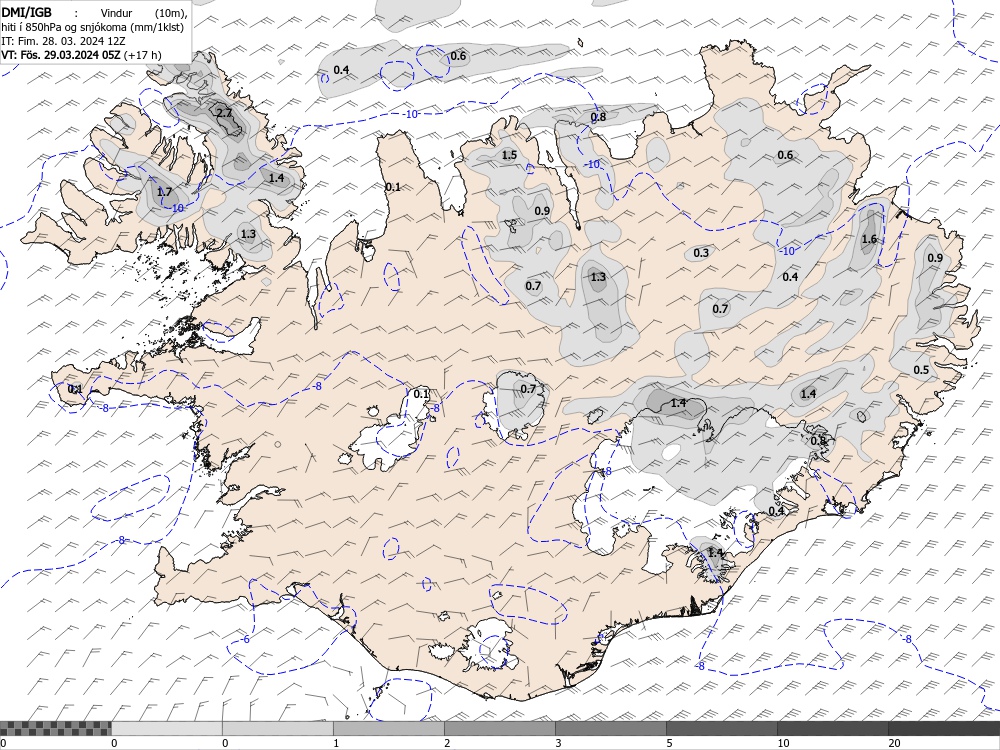The image size is (1000, 750).
Task: Click the 'IT: Fim. 28. 03. 2024 12Z' line
Action: point(64,41)
